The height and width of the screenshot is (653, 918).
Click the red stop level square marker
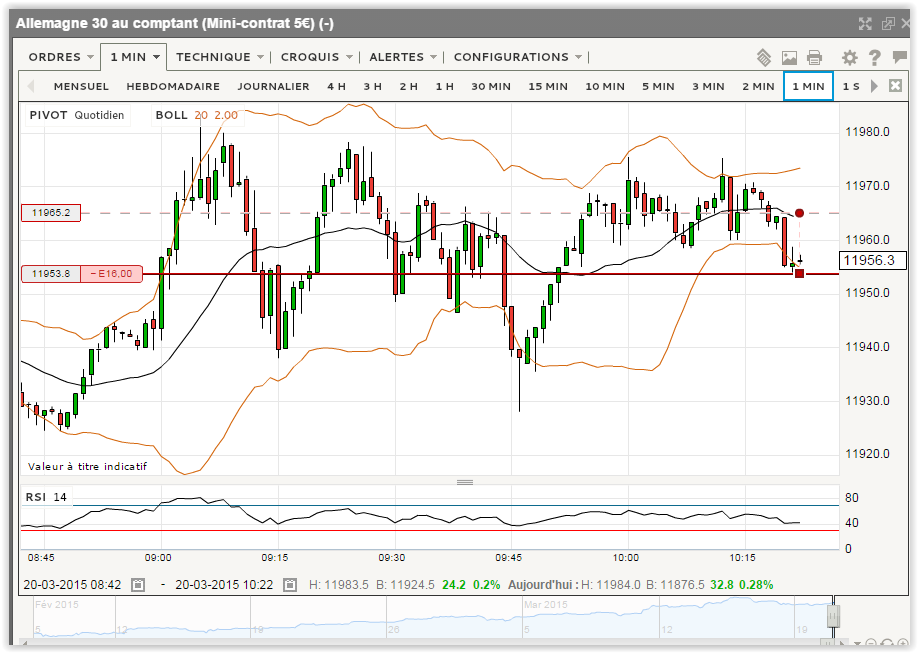pyautogui.click(x=799, y=273)
